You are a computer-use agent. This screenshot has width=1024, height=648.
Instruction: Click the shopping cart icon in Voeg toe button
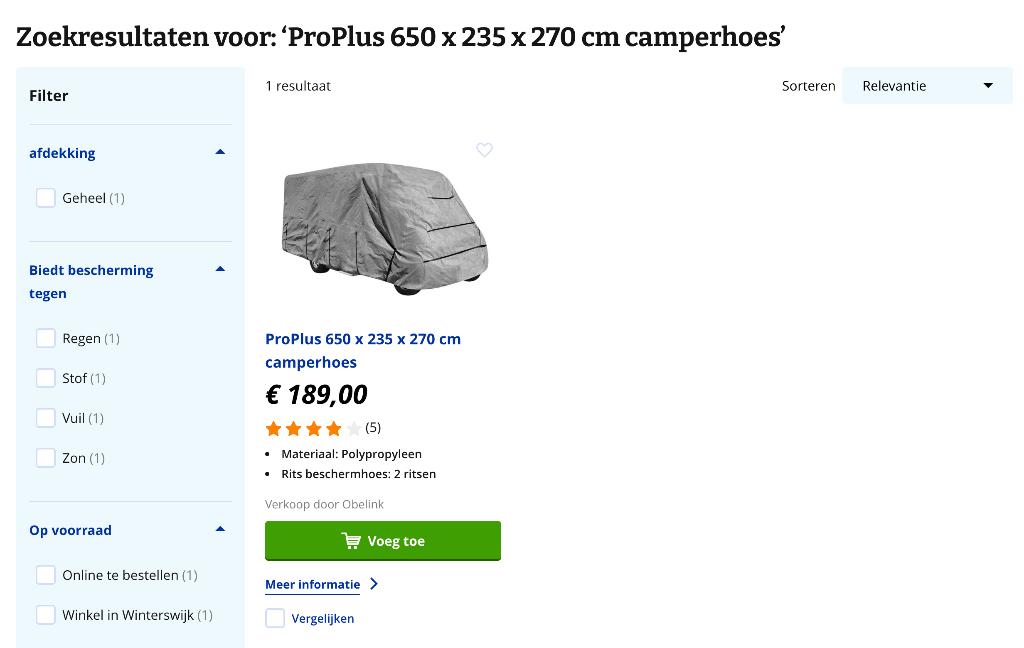[x=351, y=540]
